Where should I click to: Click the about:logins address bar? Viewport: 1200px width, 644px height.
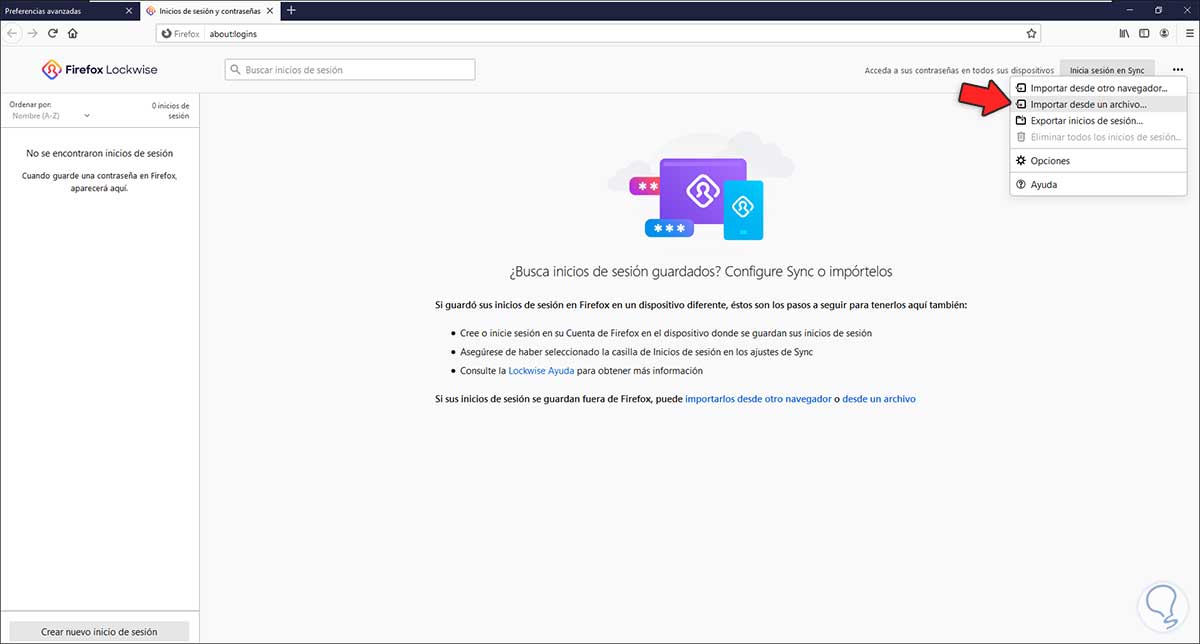600,33
